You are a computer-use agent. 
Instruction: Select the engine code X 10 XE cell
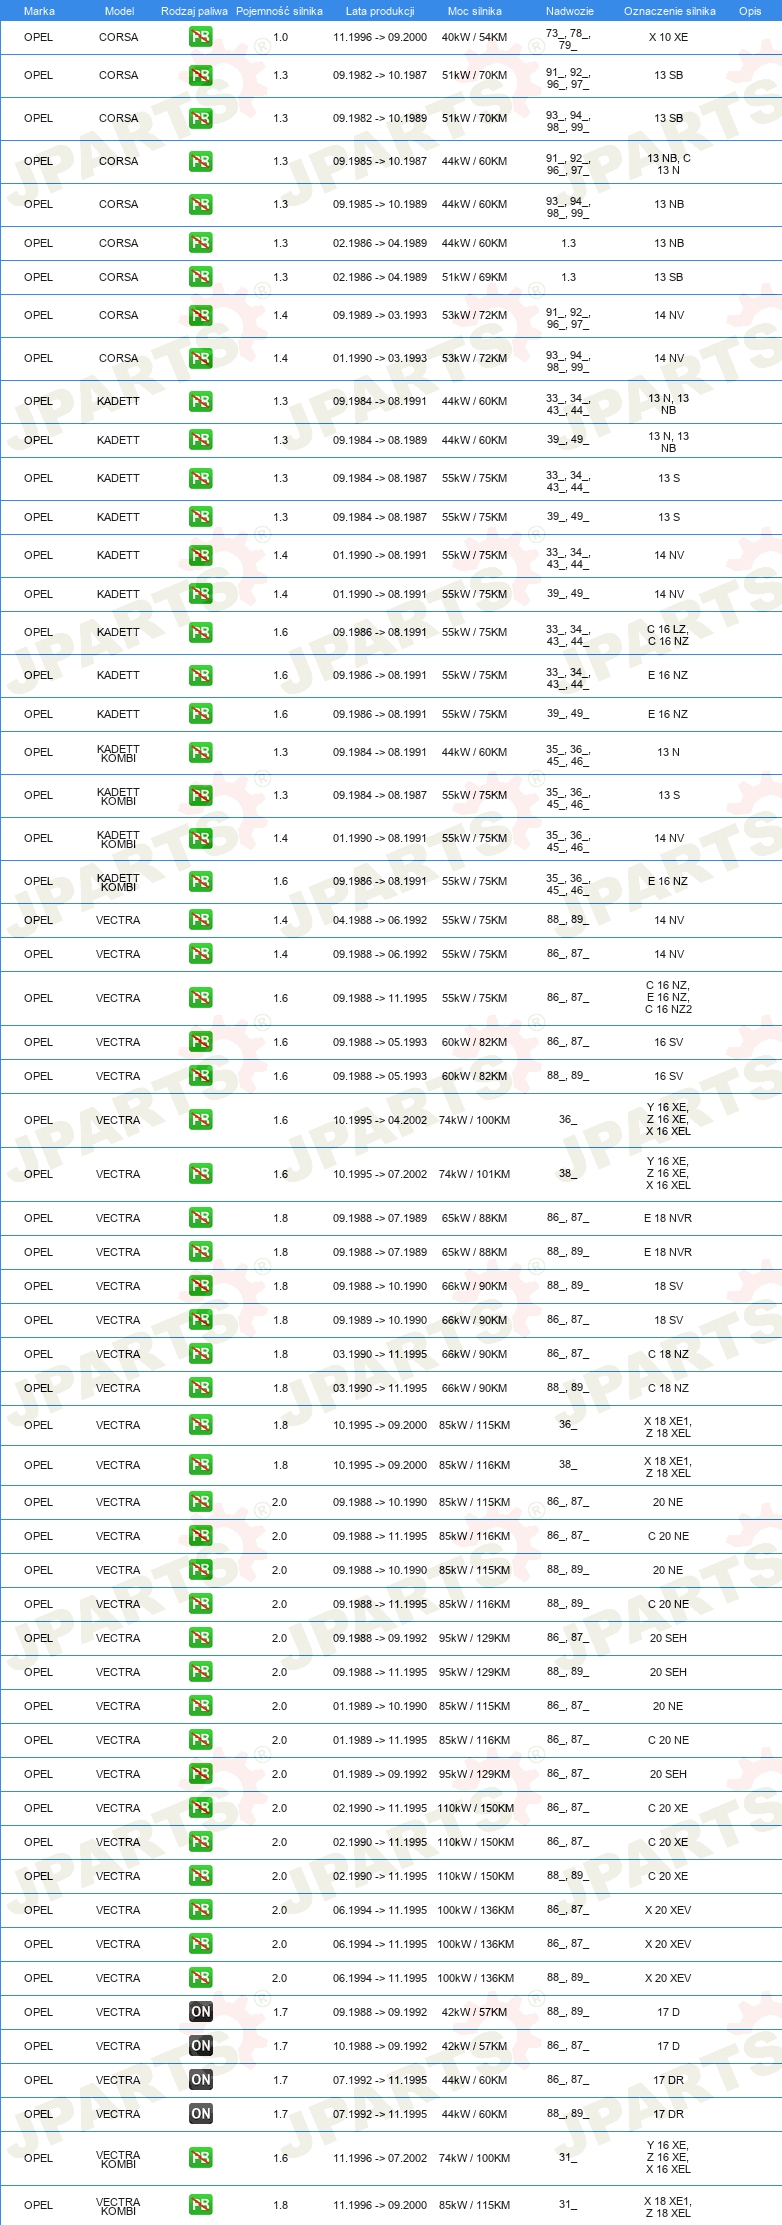pos(668,37)
